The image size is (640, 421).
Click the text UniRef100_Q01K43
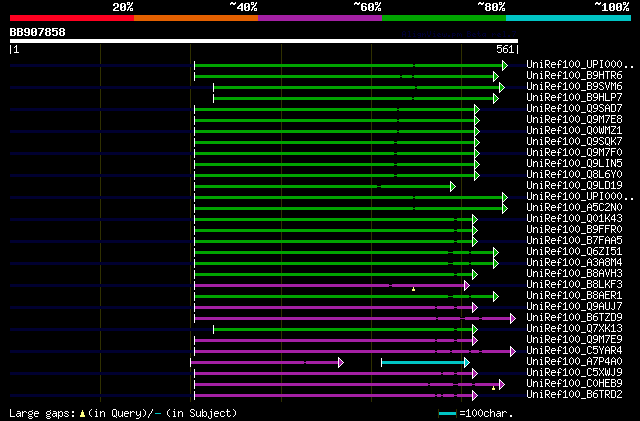point(574,219)
